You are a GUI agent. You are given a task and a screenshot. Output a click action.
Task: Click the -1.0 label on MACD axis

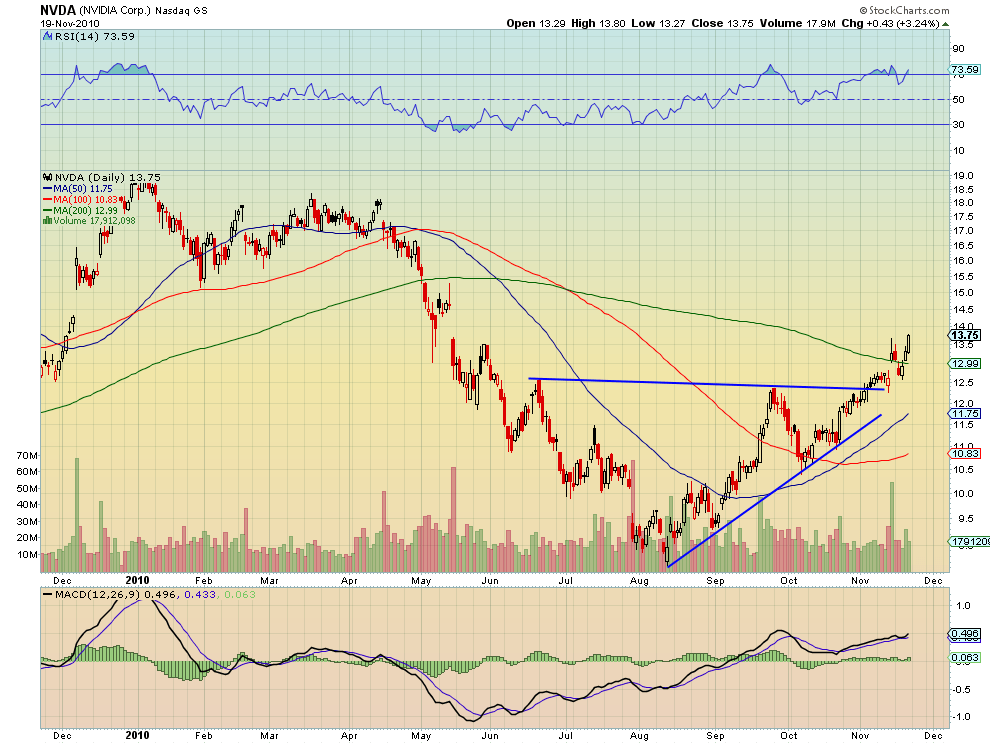[962, 717]
